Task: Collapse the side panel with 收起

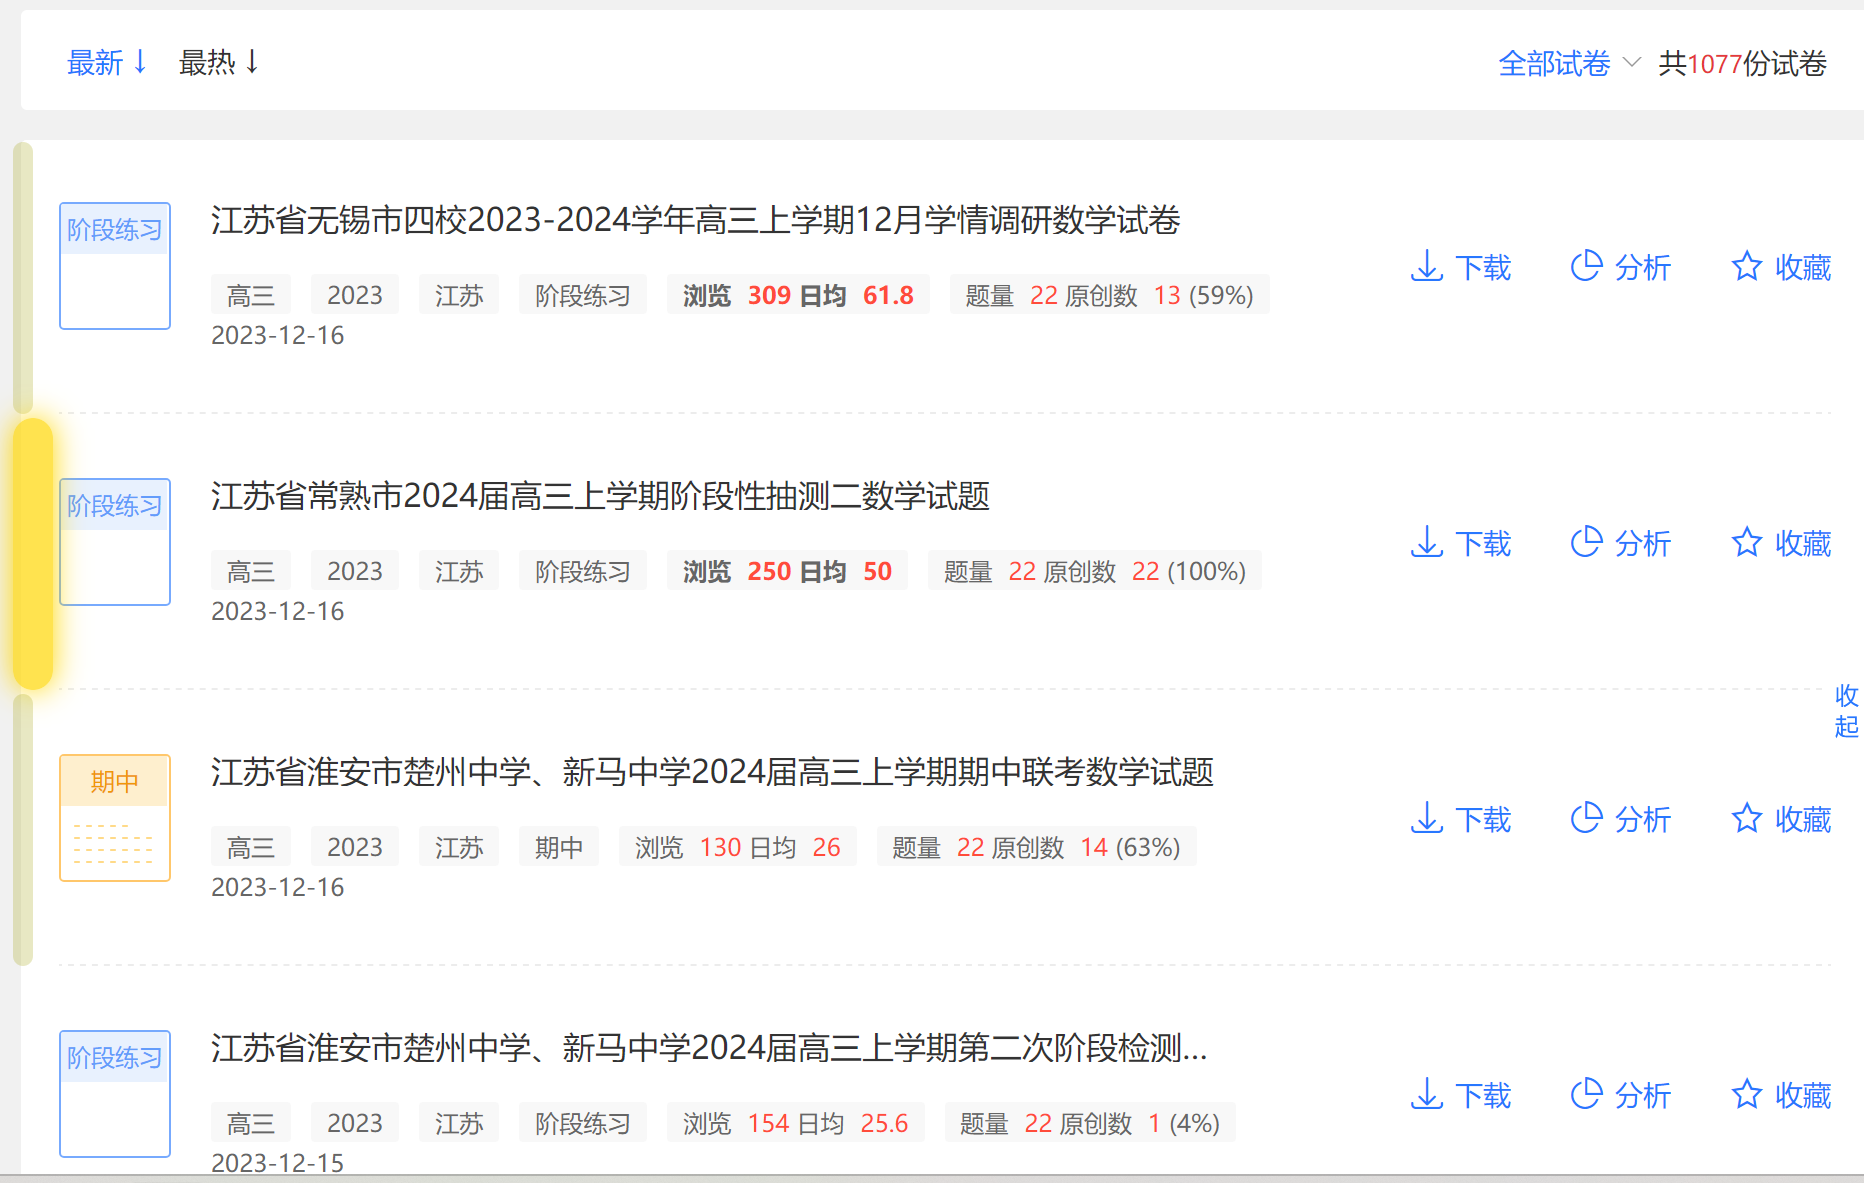Action: pos(1846,711)
